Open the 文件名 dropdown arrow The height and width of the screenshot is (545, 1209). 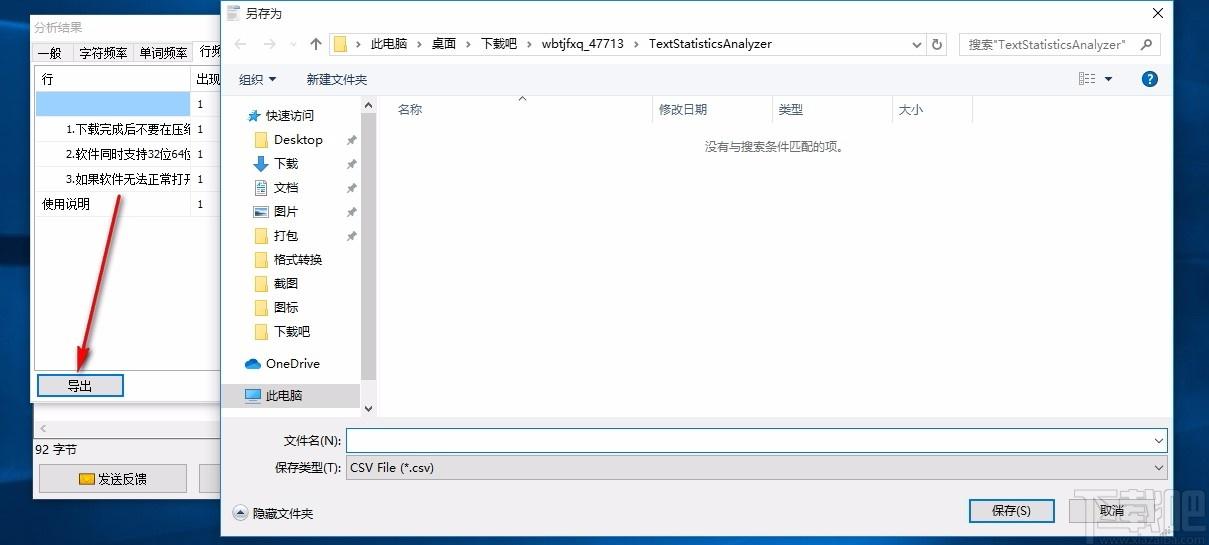pos(1159,440)
